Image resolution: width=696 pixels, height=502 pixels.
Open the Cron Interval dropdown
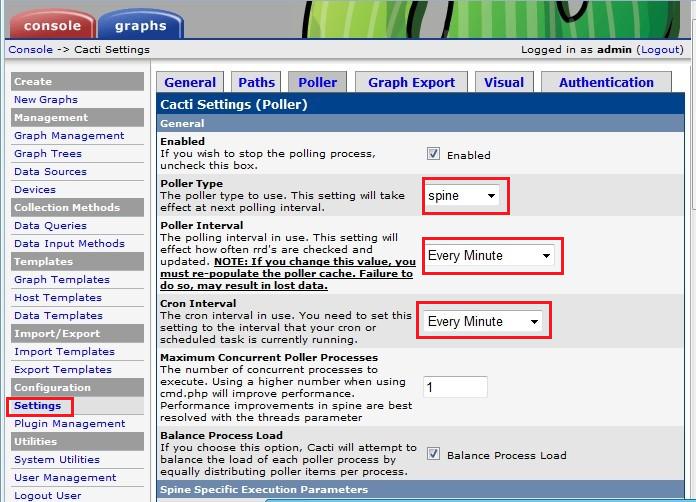483,321
